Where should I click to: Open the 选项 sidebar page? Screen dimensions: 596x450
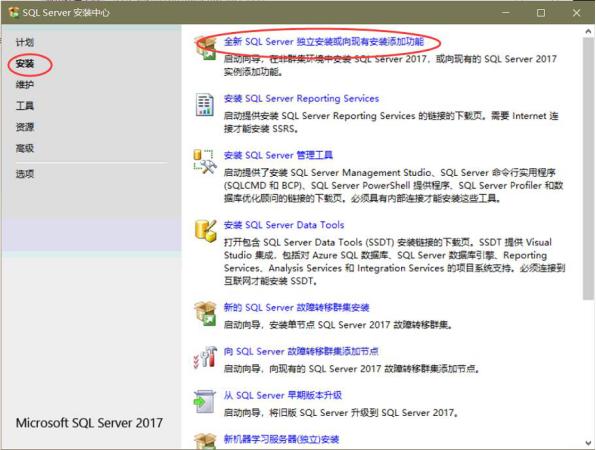tap(25, 174)
